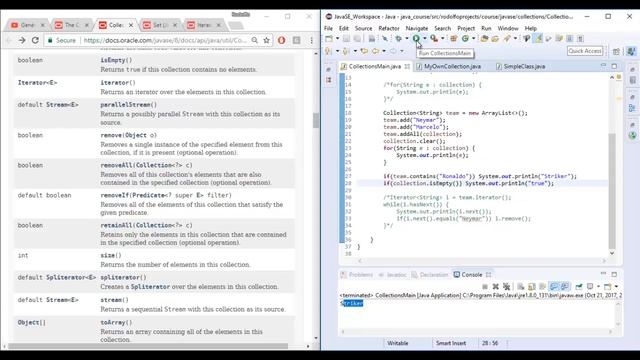Viewport: 640px width, 360px height.
Task: Click Remove All Terminated Launches icon
Action: point(507,287)
